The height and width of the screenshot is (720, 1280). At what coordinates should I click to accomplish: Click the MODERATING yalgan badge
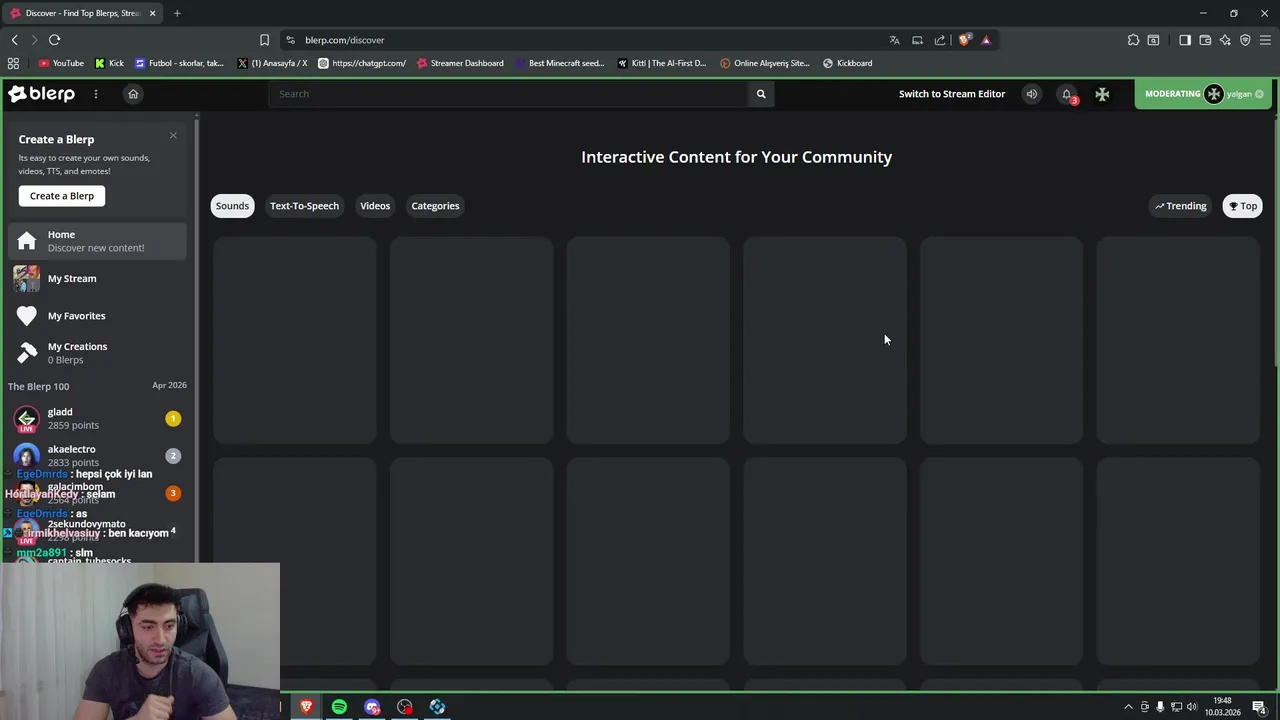click(x=1205, y=94)
